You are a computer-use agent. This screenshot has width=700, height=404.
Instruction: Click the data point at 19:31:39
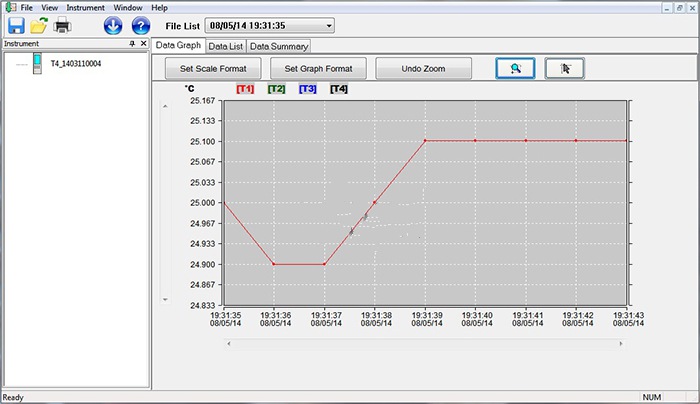point(425,141)
